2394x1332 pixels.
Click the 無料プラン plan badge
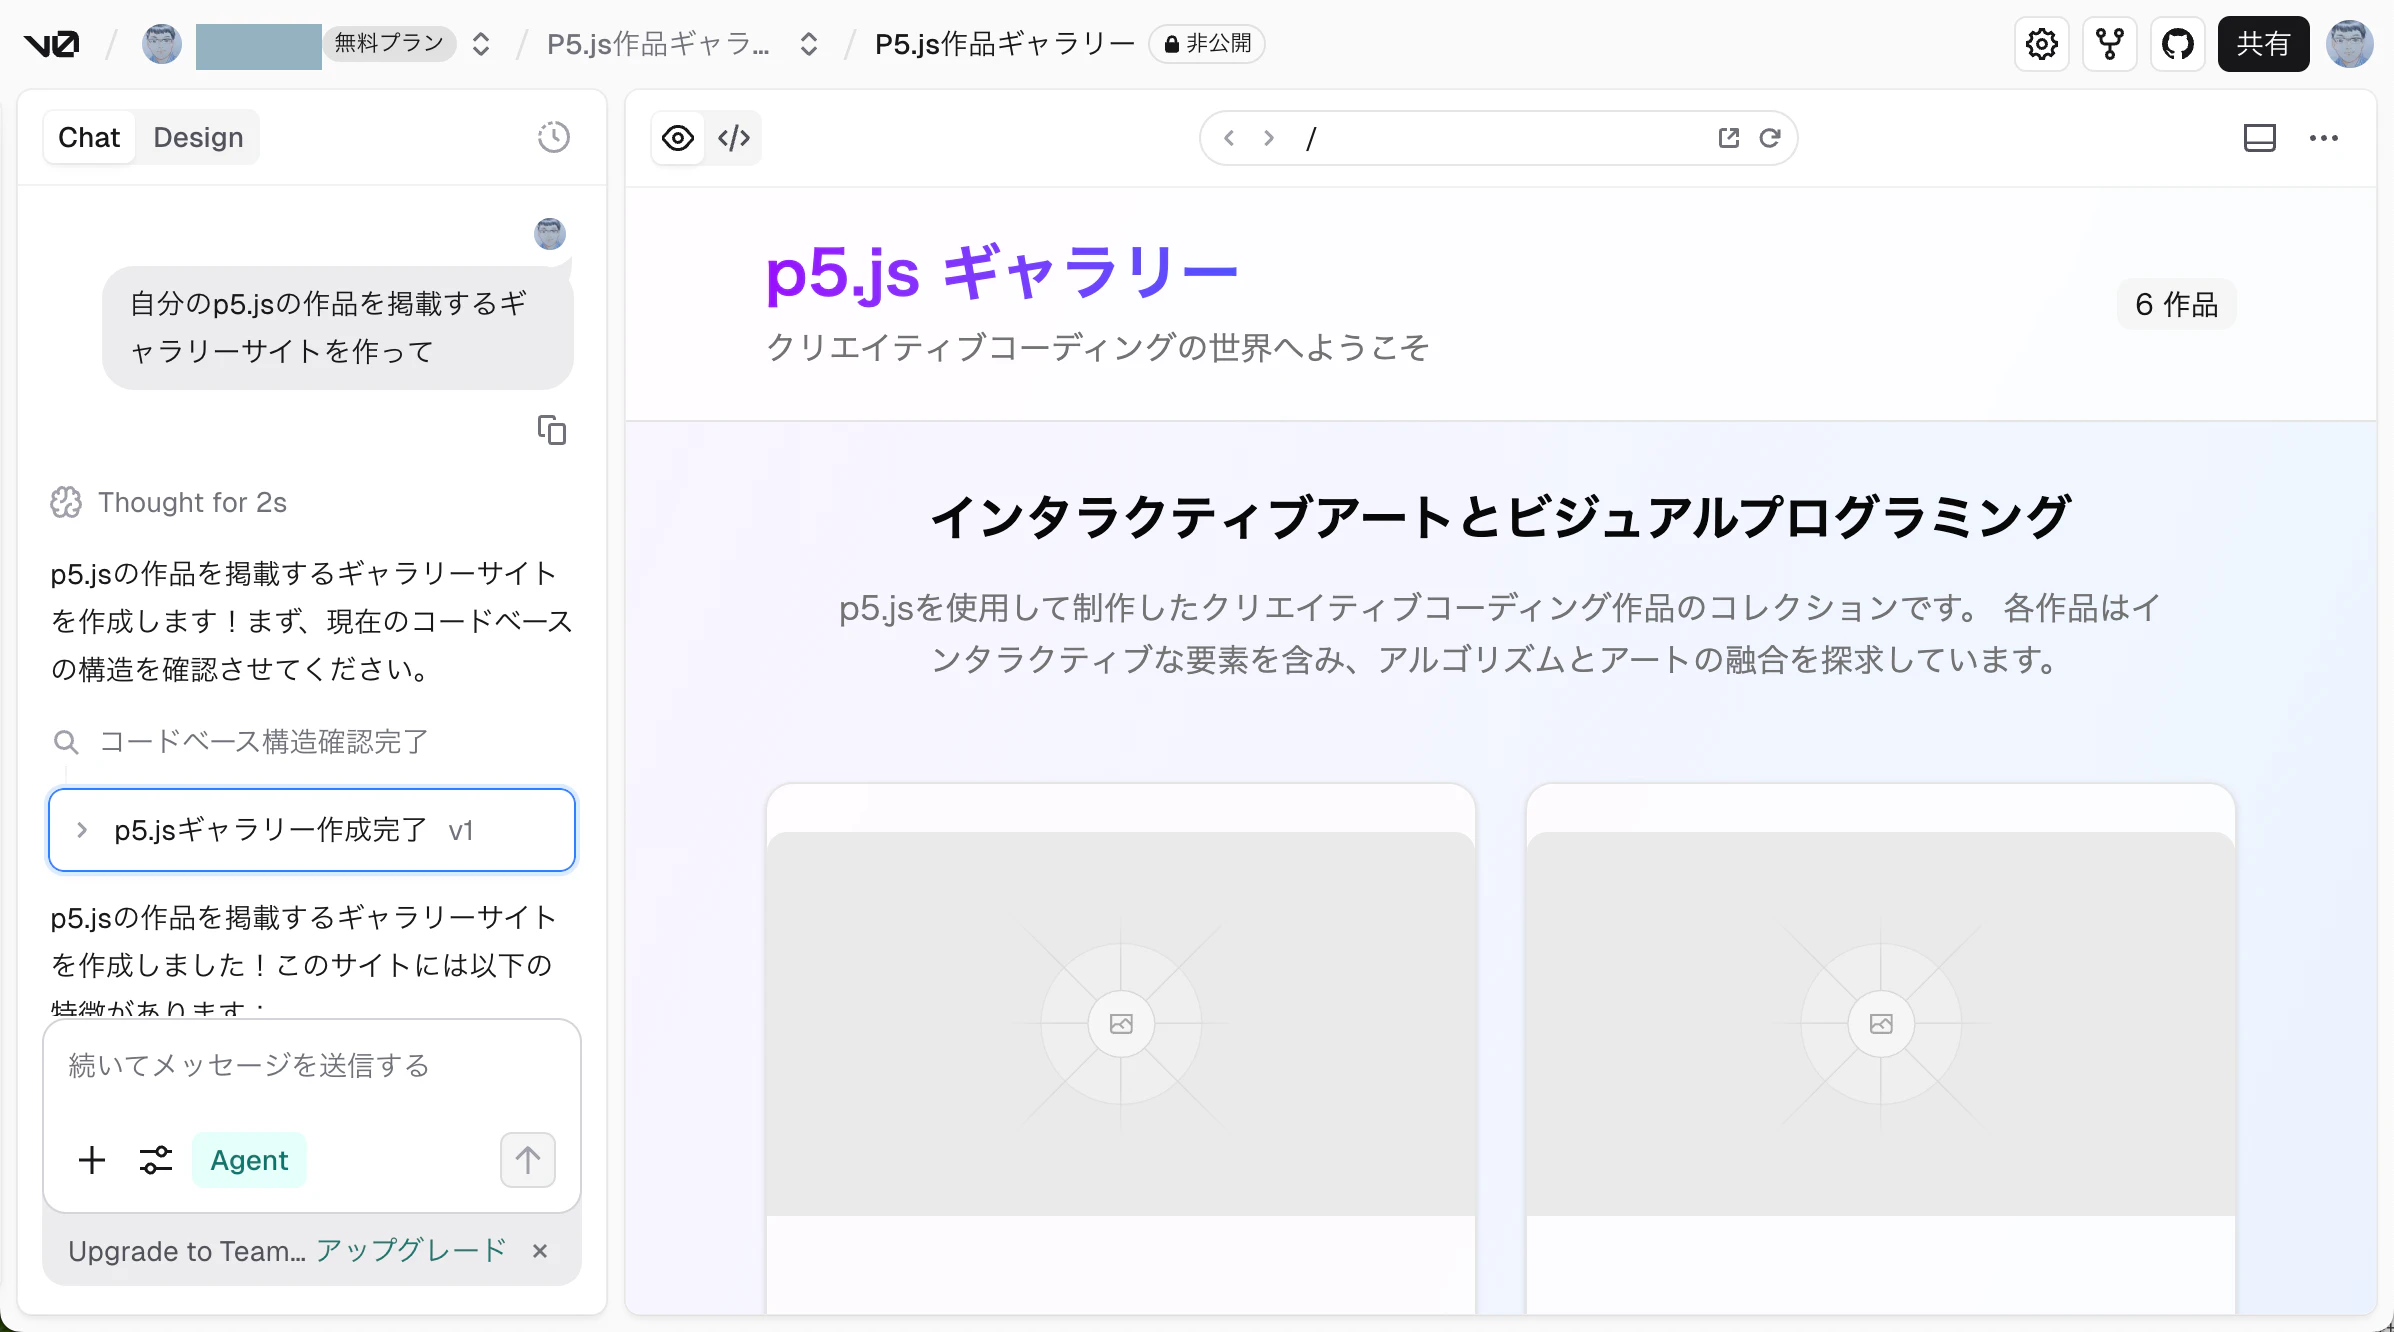pyautogui.click(x=389, y=43)
